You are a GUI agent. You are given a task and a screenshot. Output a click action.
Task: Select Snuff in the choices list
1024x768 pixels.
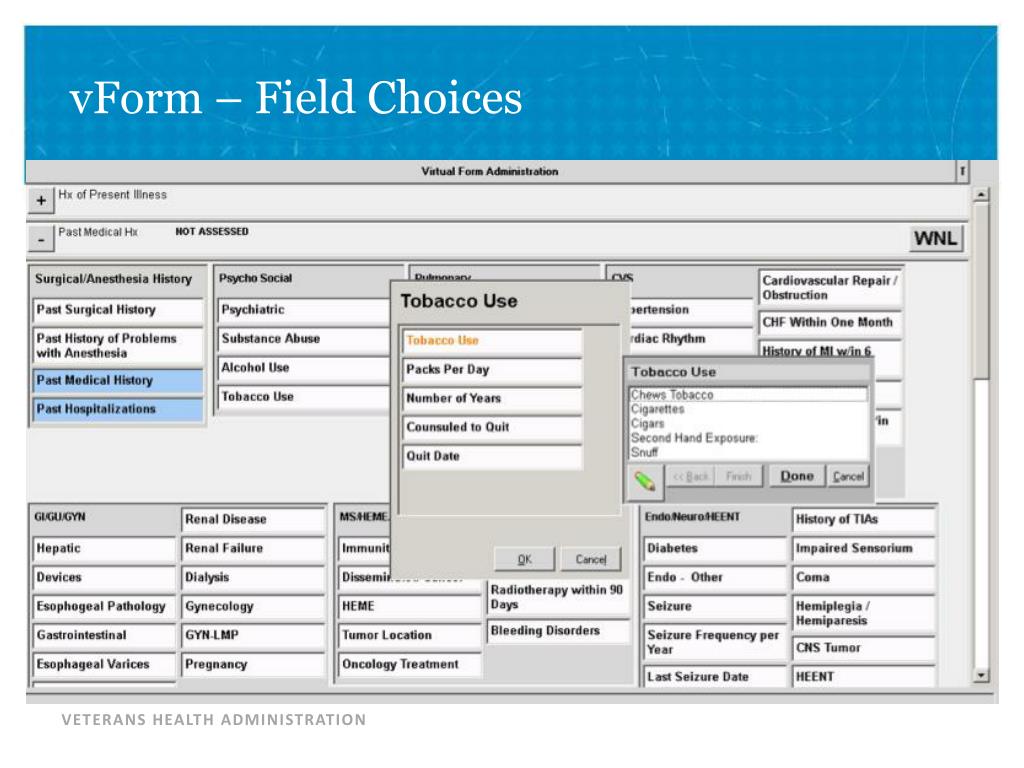[748, 452]
